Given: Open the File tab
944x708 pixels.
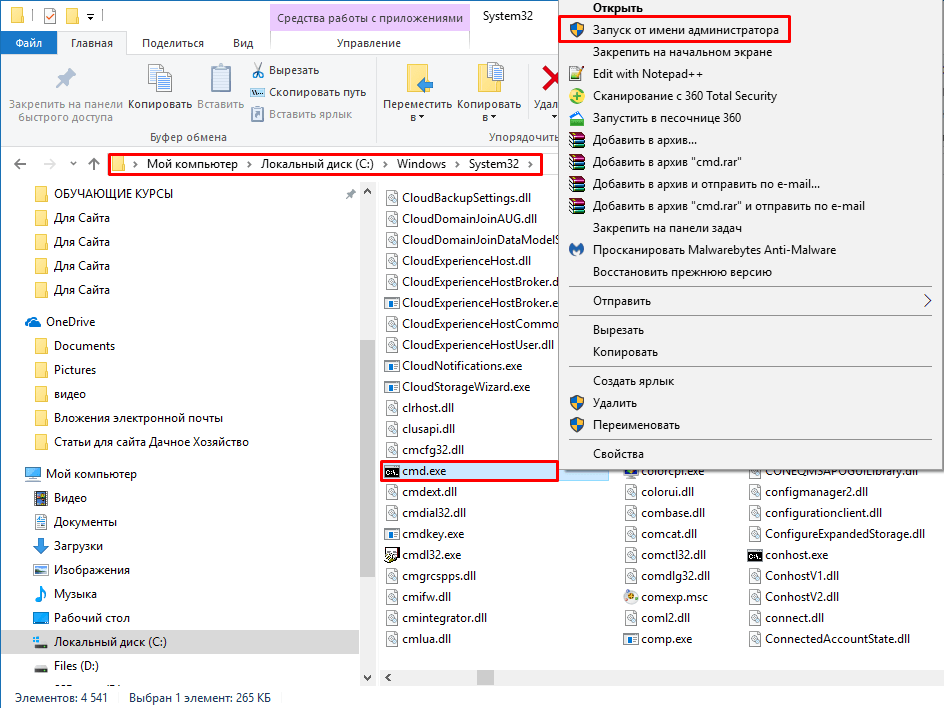Looking at the screenshot, I should 28,43.
